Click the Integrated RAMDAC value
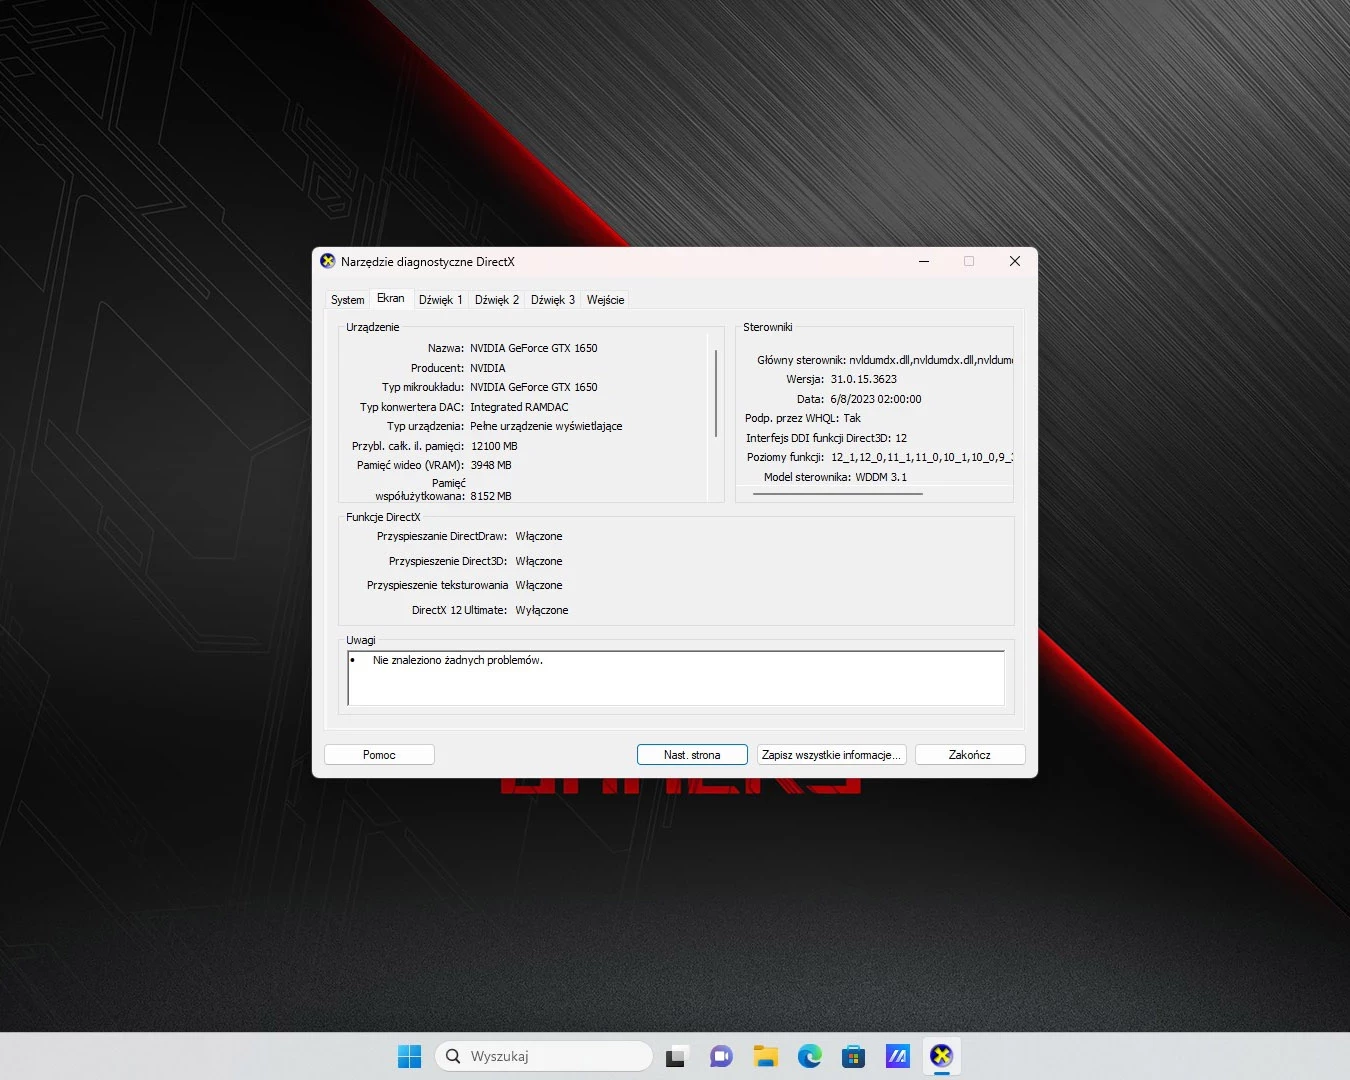The image size is (1350, 1080). pyautogui.click(x=519, y=407)
